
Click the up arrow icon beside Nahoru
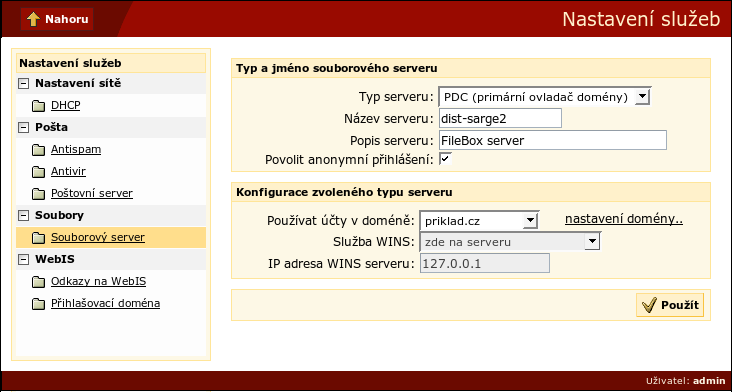coord(33,19)
